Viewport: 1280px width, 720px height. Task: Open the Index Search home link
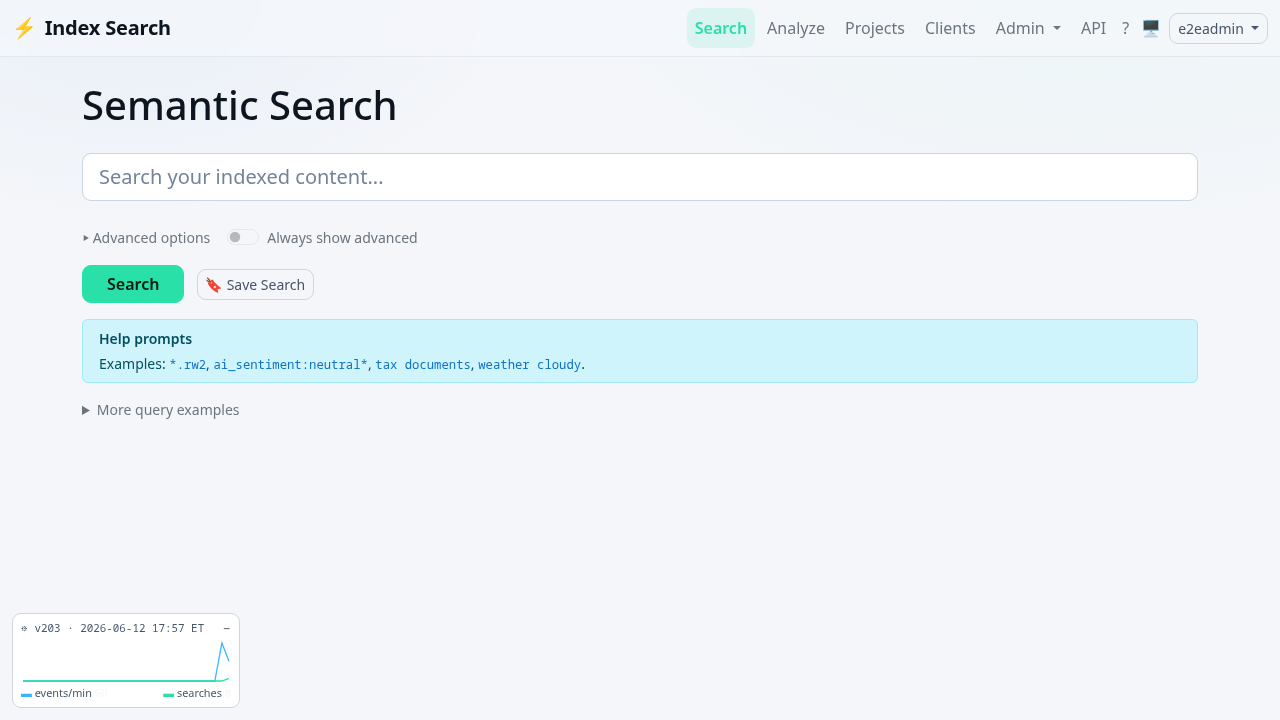tap(92, 28)
